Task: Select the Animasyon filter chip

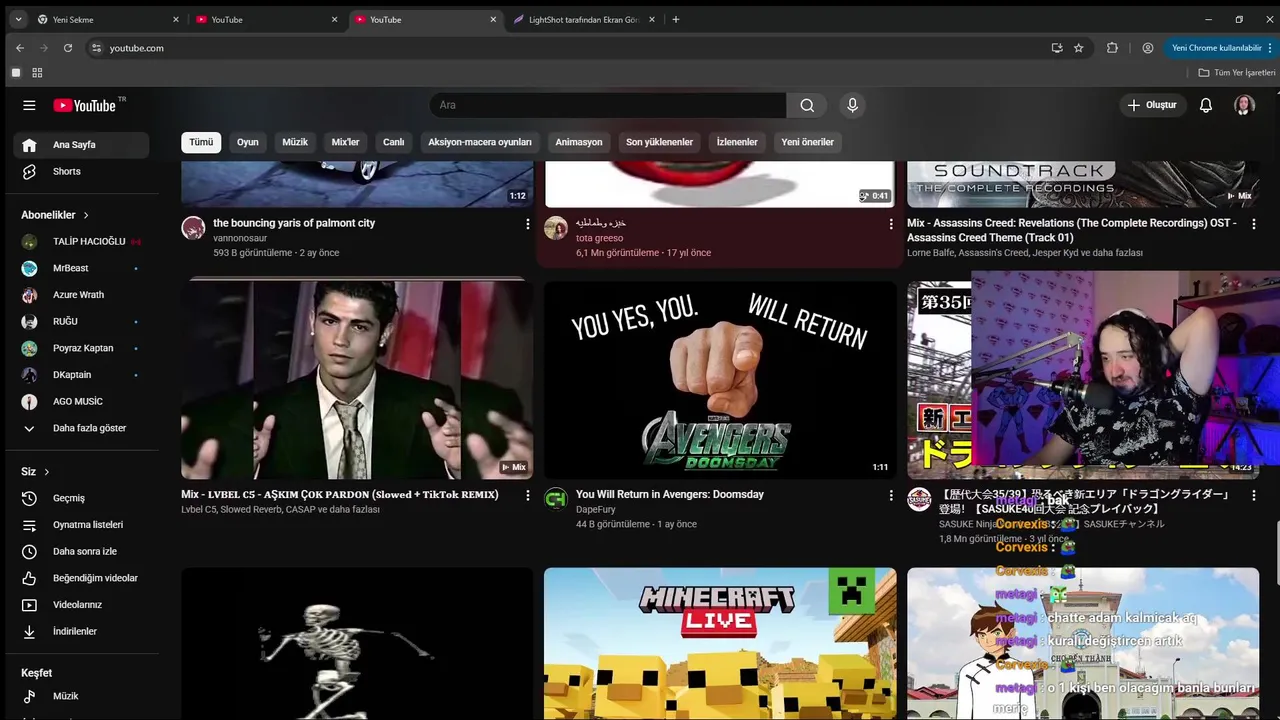Action: click(x=579, y=142)
